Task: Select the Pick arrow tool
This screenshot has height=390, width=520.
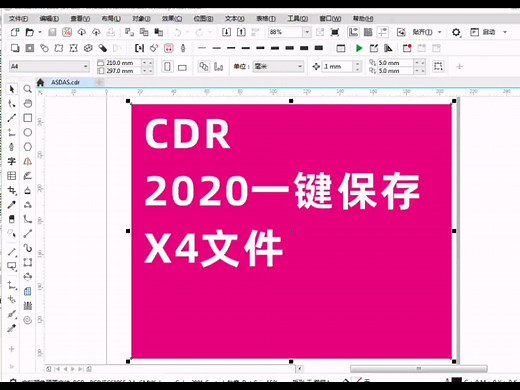Action: (x=12, y=89)
